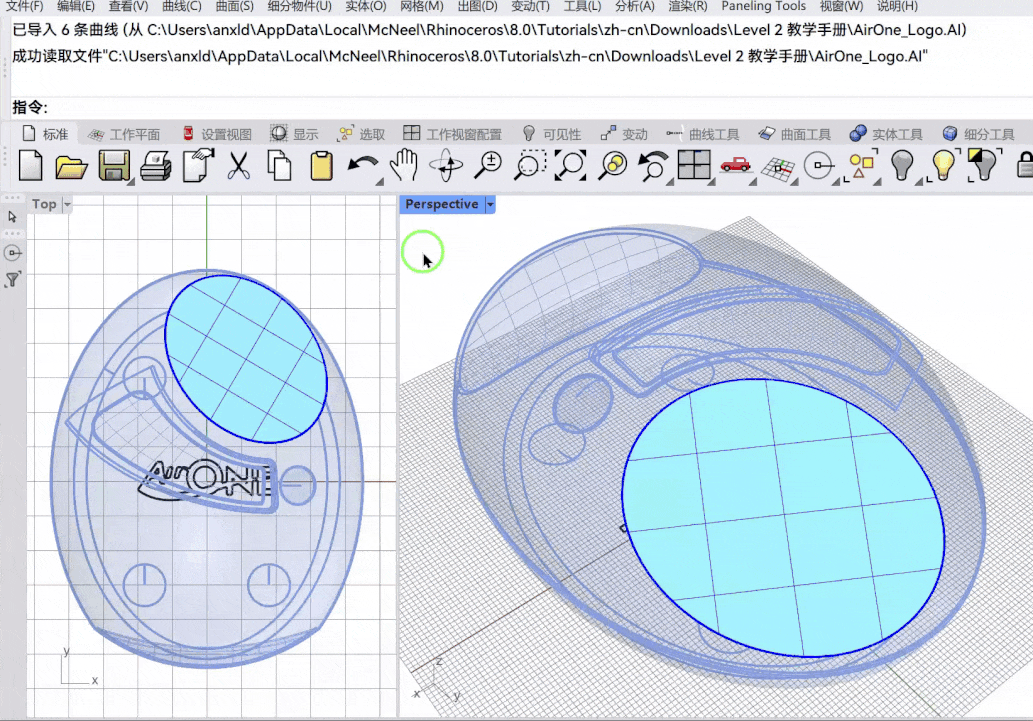Open the 实体(O) menu
The height and width of the screenshot is (721, 1033).
point(365,6)
